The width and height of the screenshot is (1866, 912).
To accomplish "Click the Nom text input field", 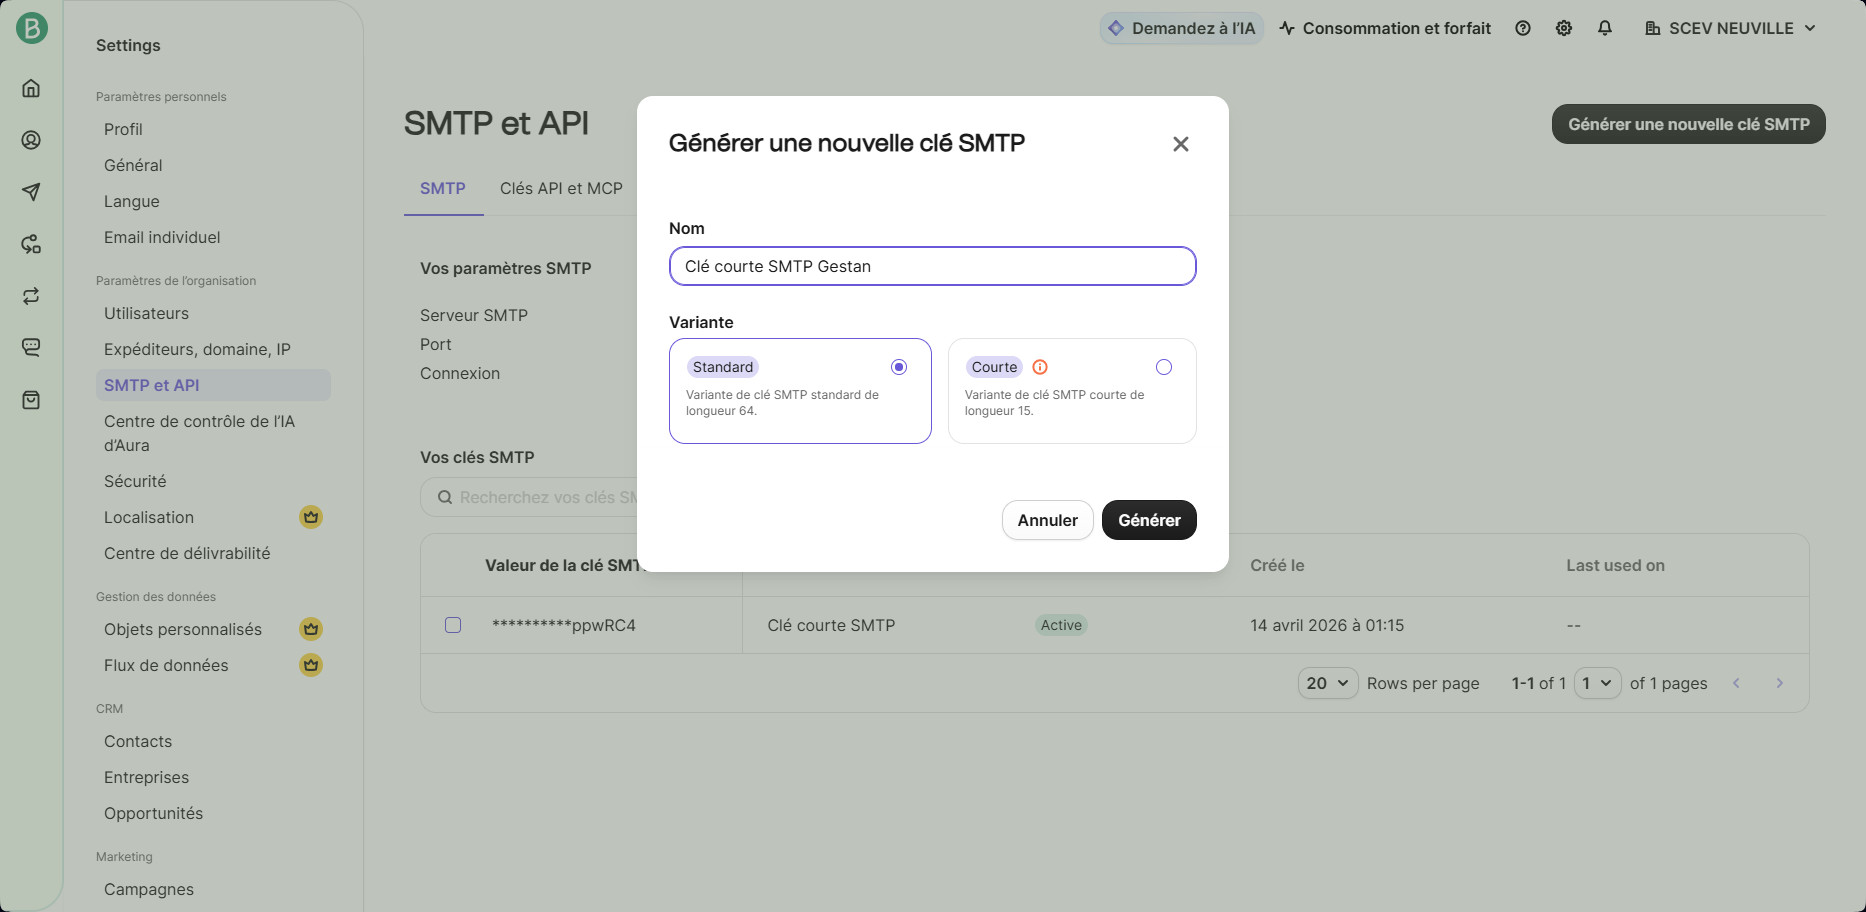I will pyautogui.click(x=932, y=266).
